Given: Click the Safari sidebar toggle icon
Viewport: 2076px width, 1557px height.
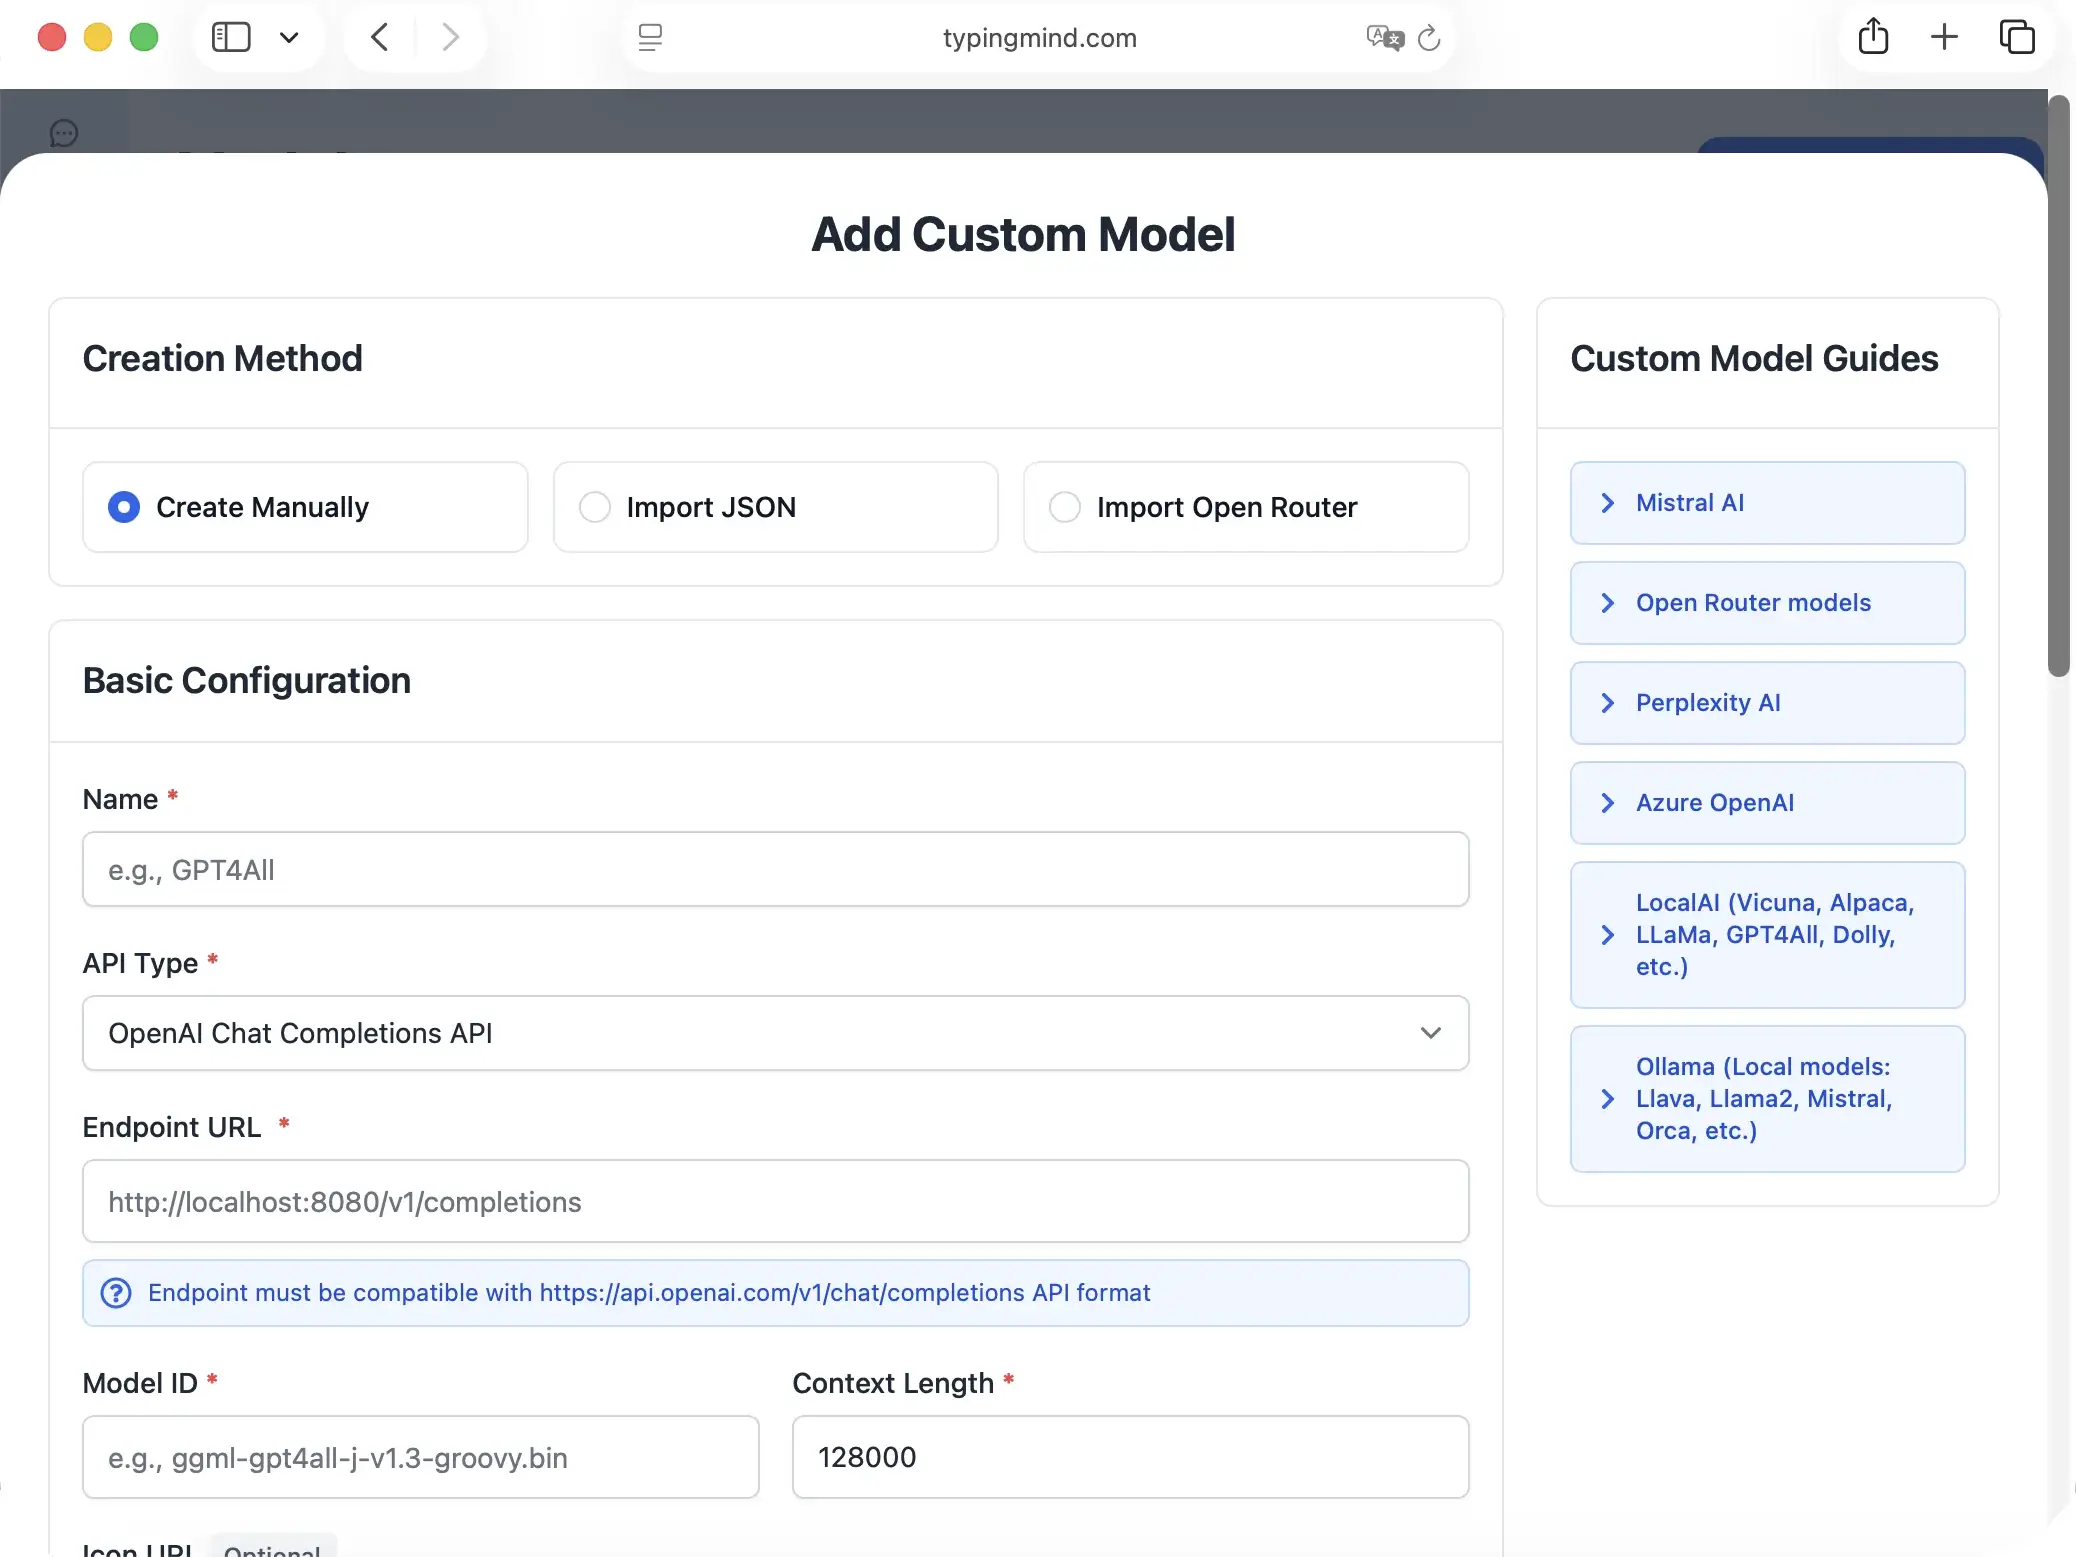Looking at the screenshot, I should click(x=231, y=38).
